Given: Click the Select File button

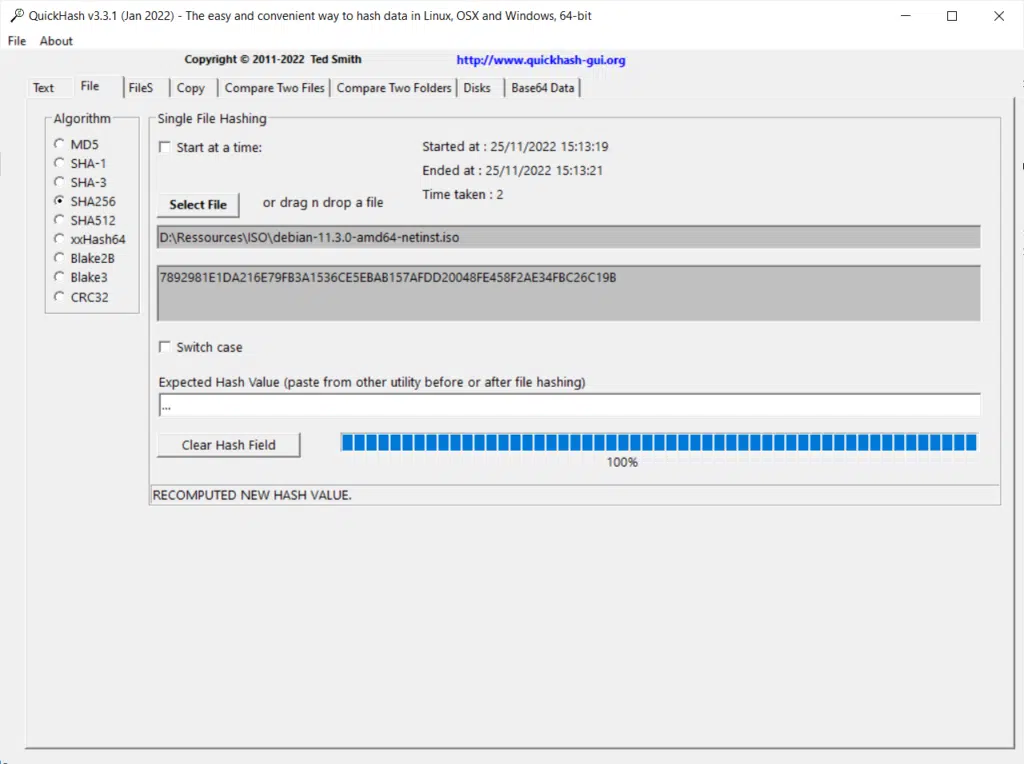Looking at the screenshot, I should (x=198, y=204).
